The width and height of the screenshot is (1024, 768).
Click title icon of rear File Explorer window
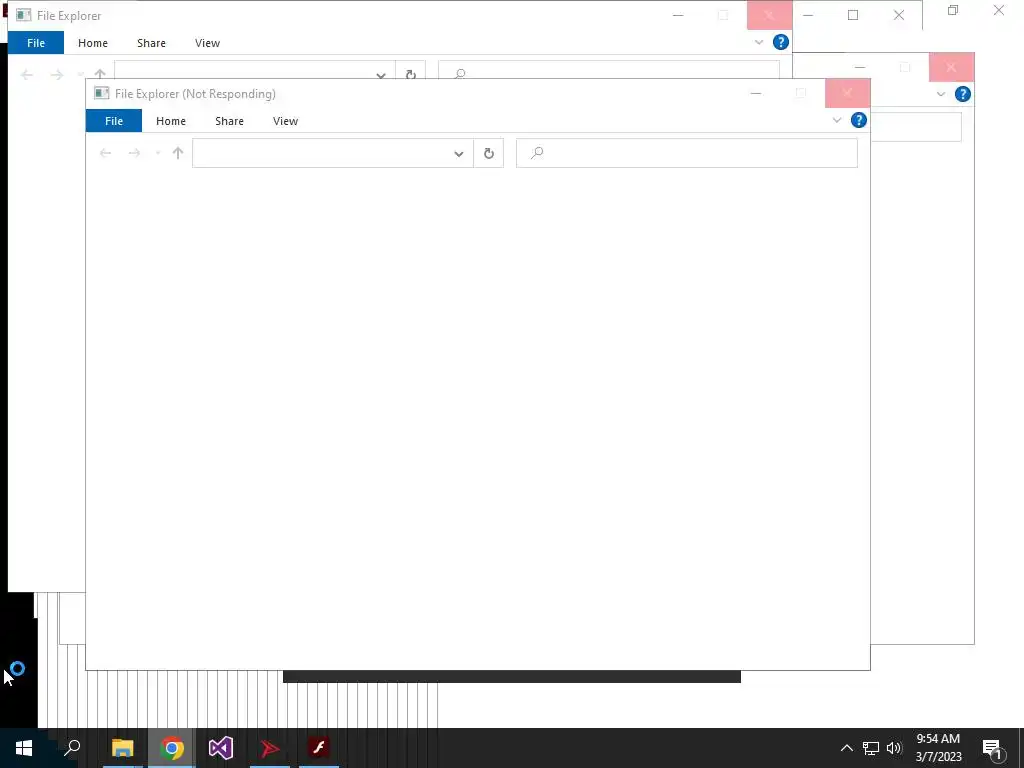coord(24,15)
